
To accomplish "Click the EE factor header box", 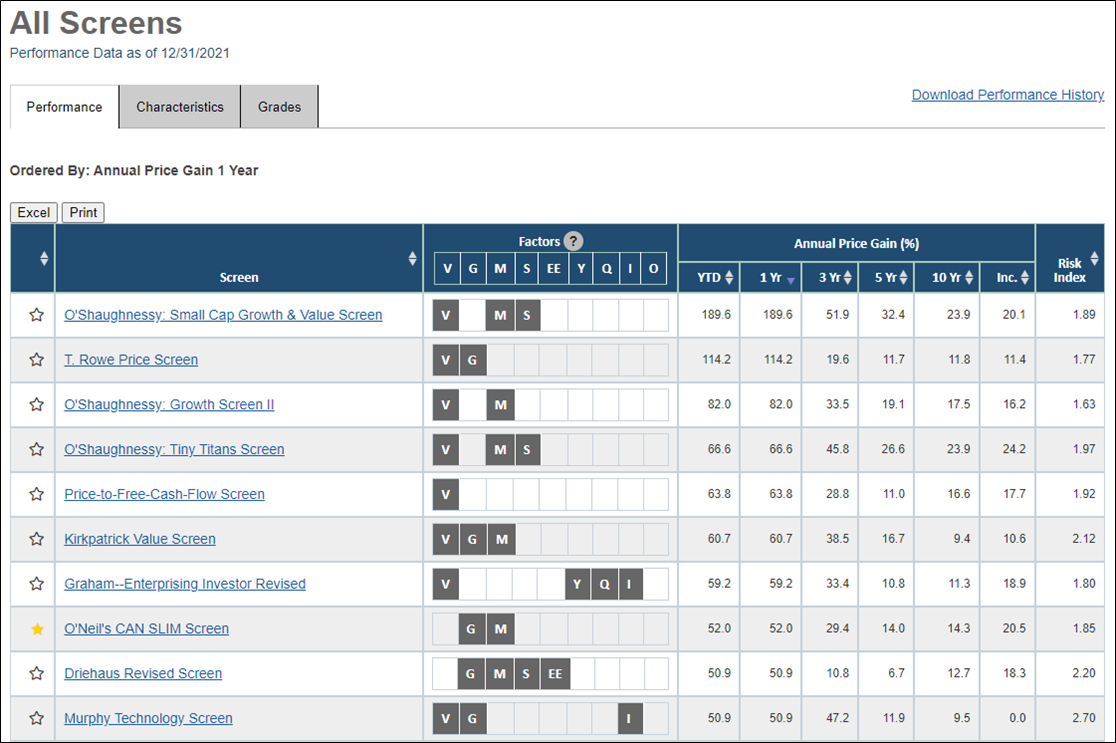I will click(x=554, y=269).
